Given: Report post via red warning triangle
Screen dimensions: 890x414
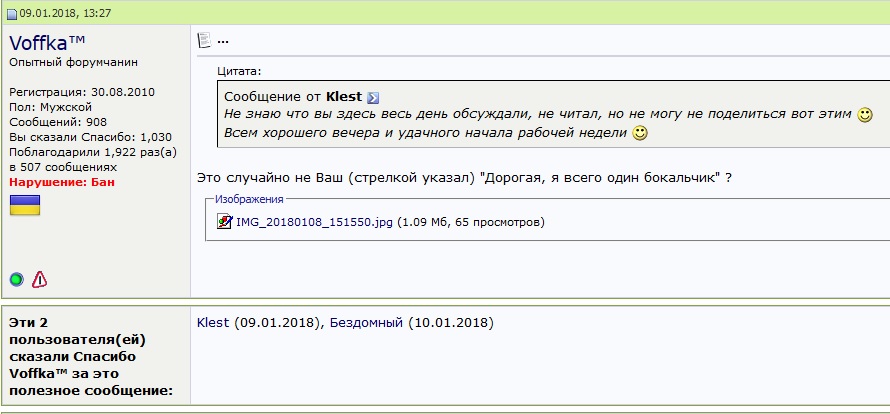Looking at the screenshot, I should click(x=39, y=279).
